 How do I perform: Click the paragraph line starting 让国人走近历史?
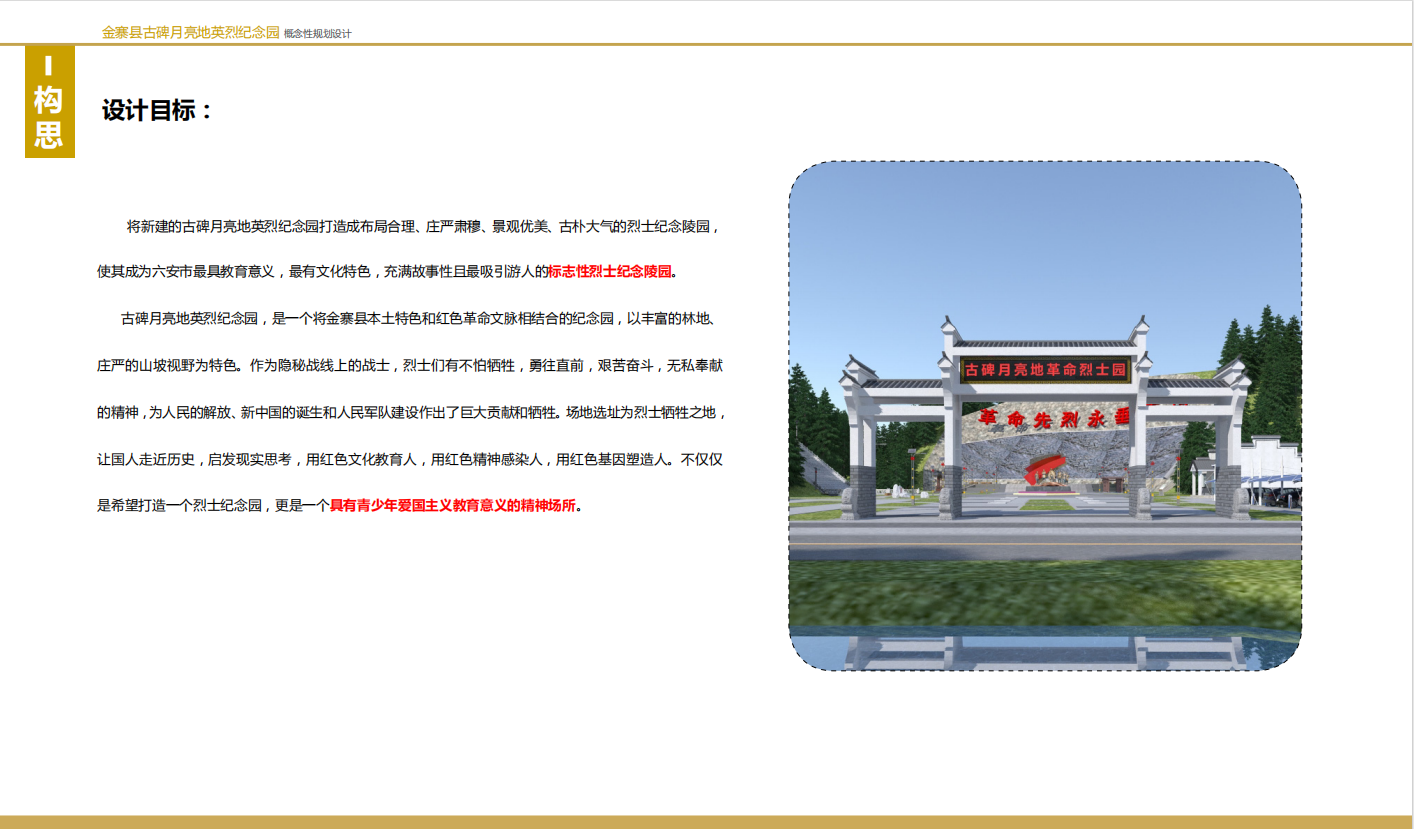click(416, 460)
